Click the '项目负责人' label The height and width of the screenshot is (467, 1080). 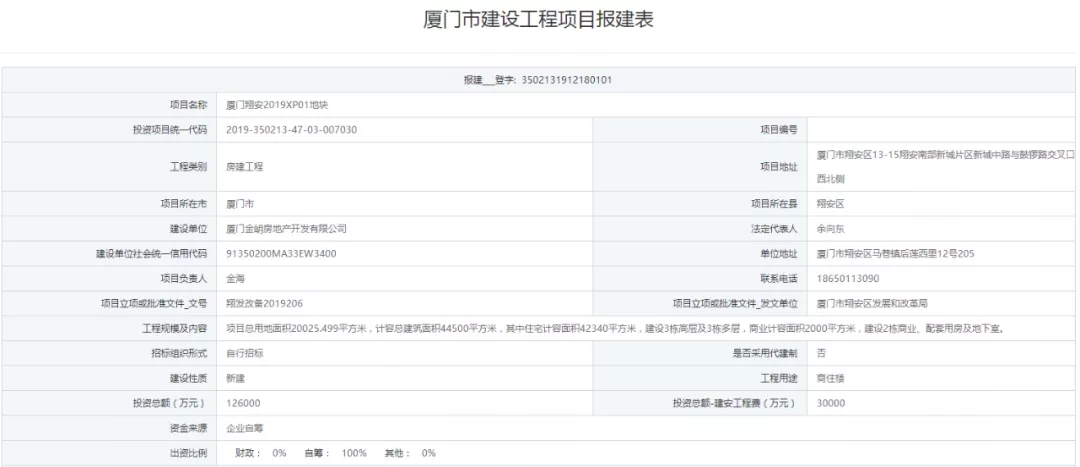(184, 278)
